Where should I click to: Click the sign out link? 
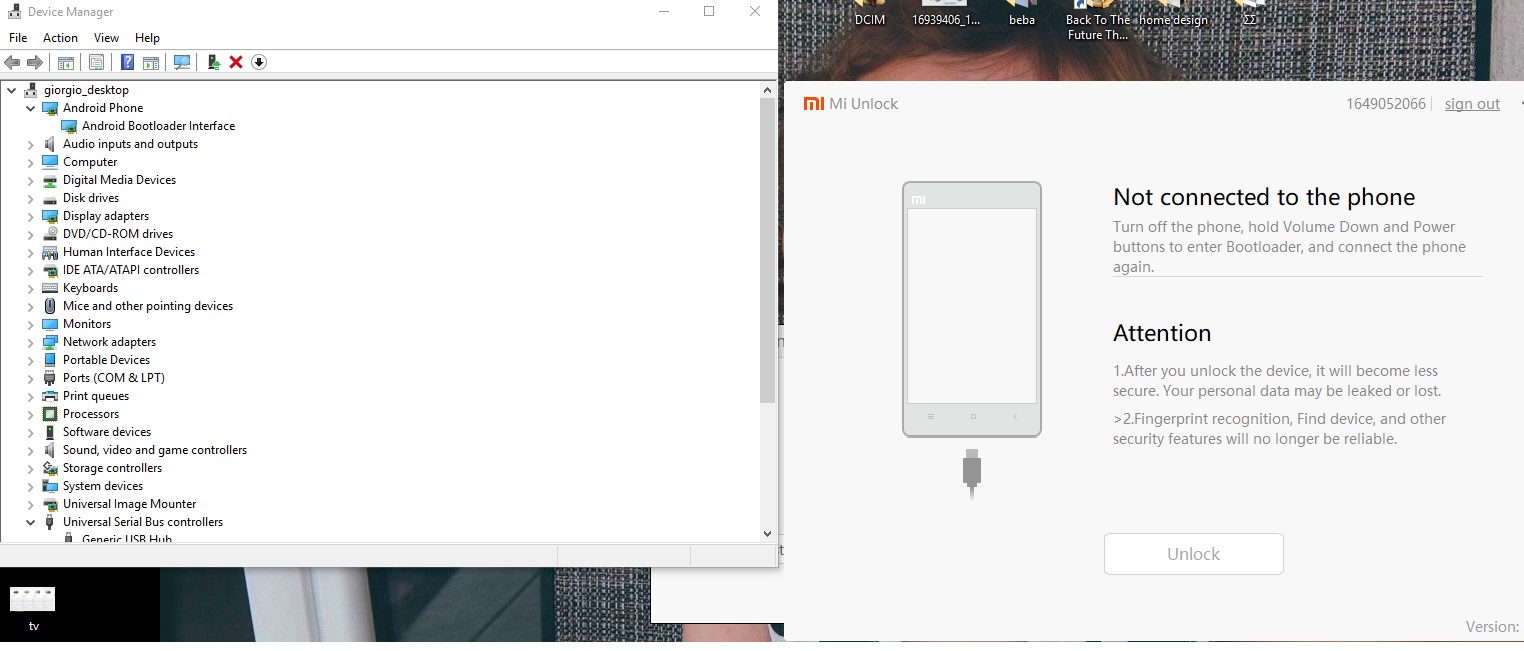coord(1472,104)
